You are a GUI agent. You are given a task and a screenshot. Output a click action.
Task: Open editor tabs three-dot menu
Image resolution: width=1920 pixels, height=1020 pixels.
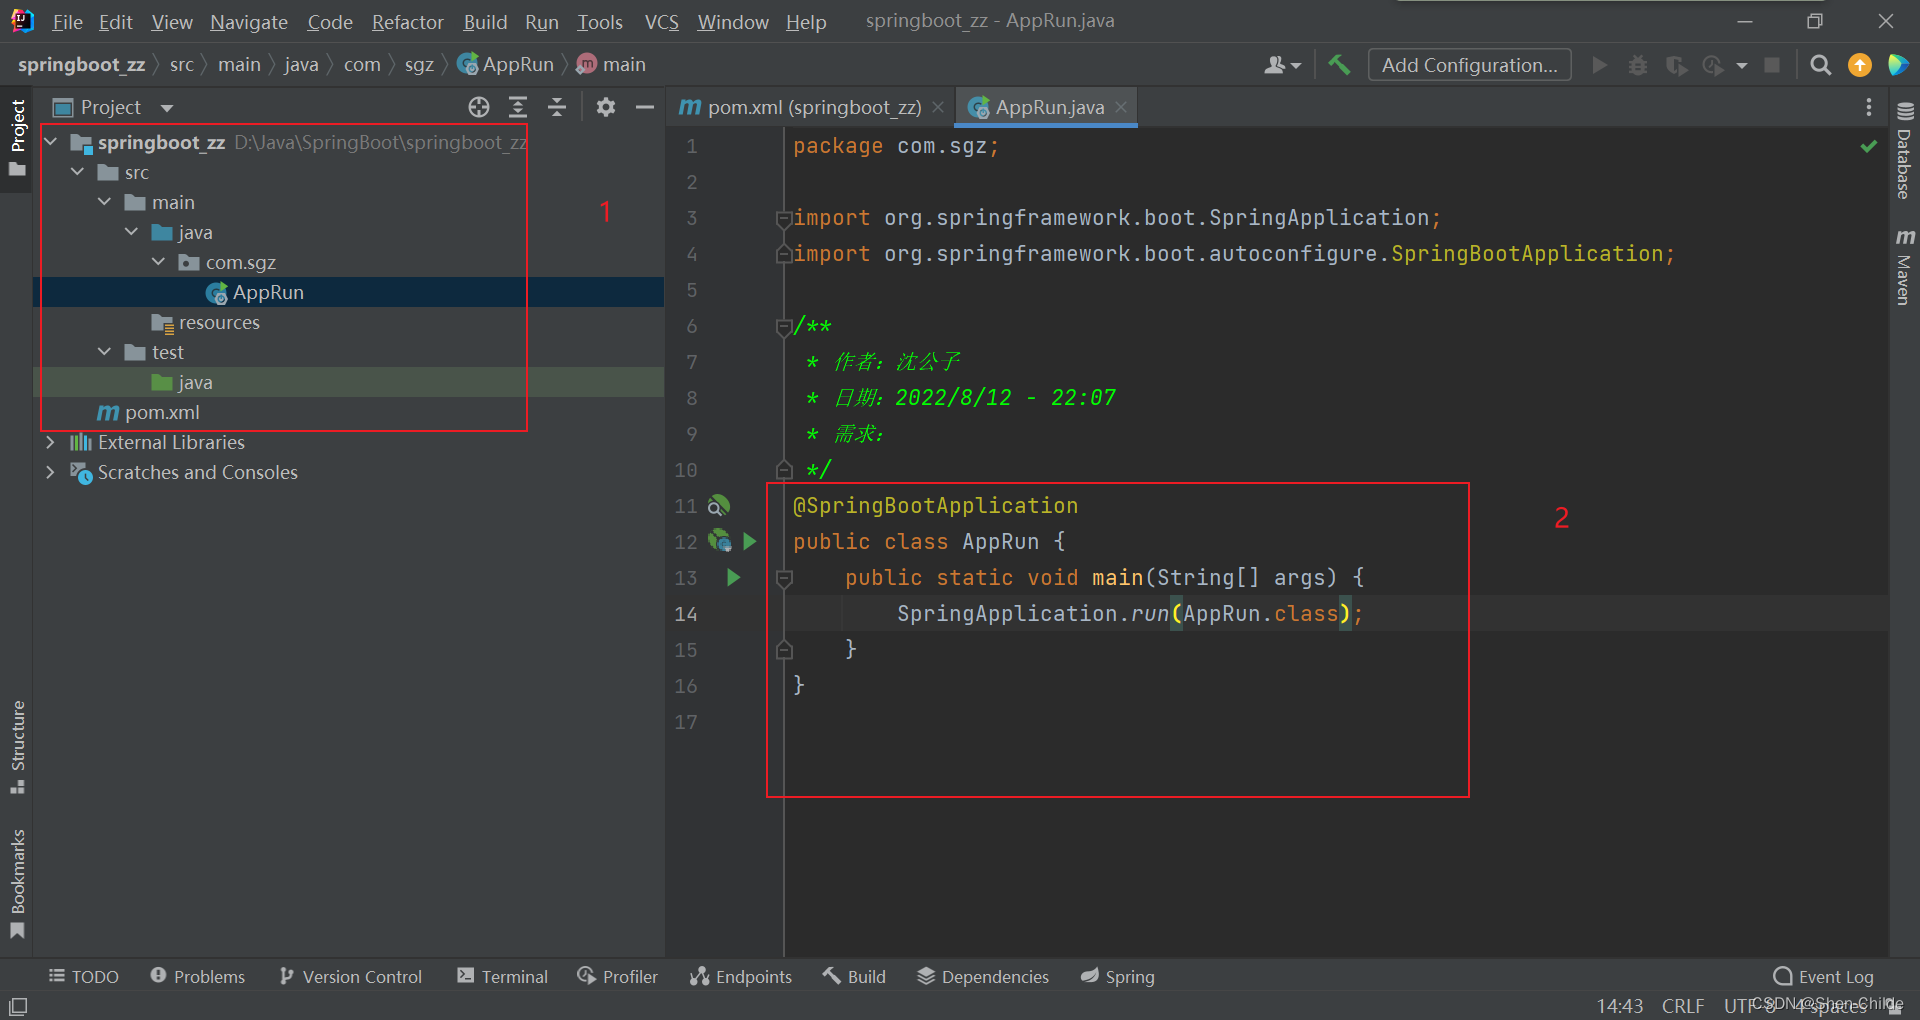click(x=1868, y=107)
